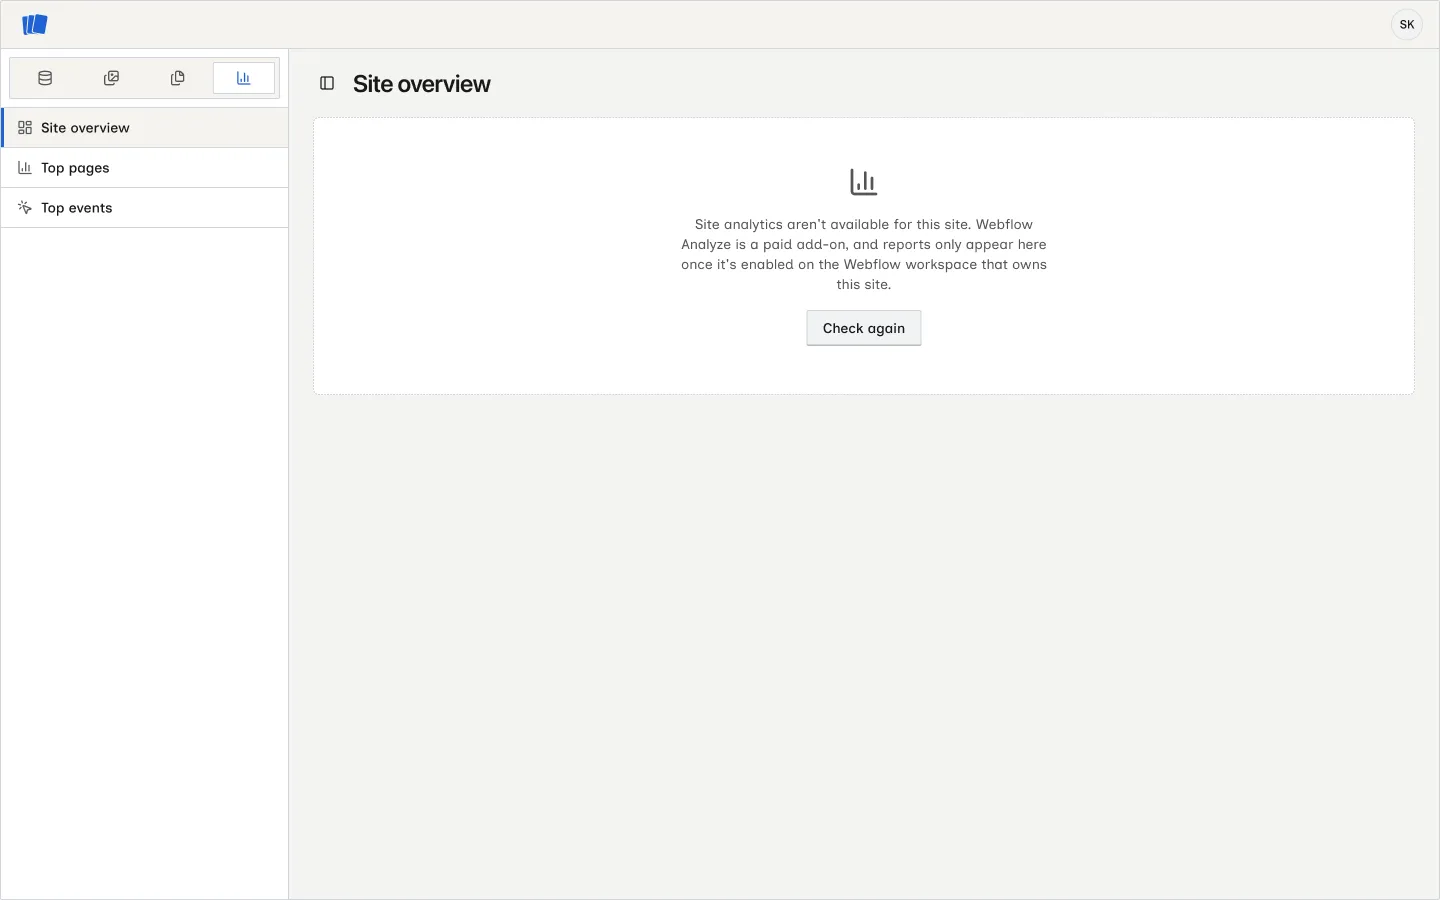The height and width of the screenshot is (900, 1440).
Task: Open Top events in sidebar
Action: pyautogui.click(x=145, y=208)
